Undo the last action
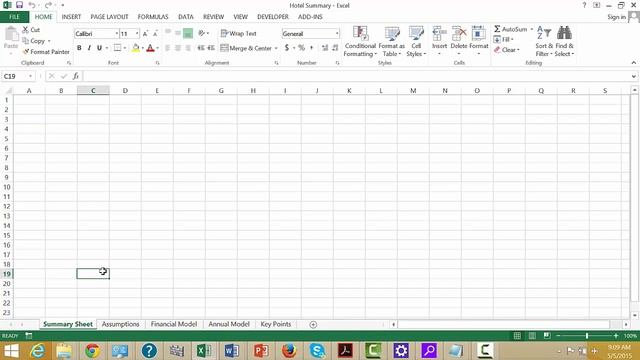The height and width of the screenshot is (360, 640). click(x=32, y=5)
